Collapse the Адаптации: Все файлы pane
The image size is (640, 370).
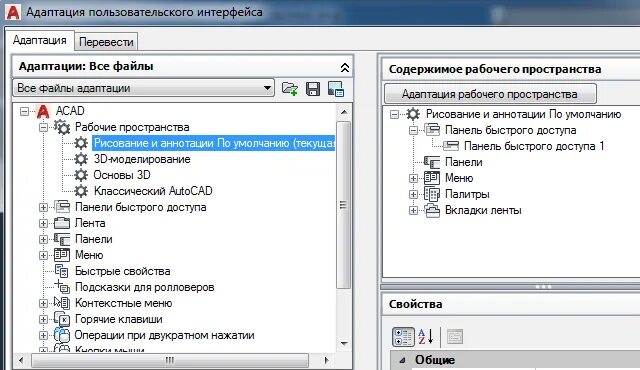(x=345, y=68)
